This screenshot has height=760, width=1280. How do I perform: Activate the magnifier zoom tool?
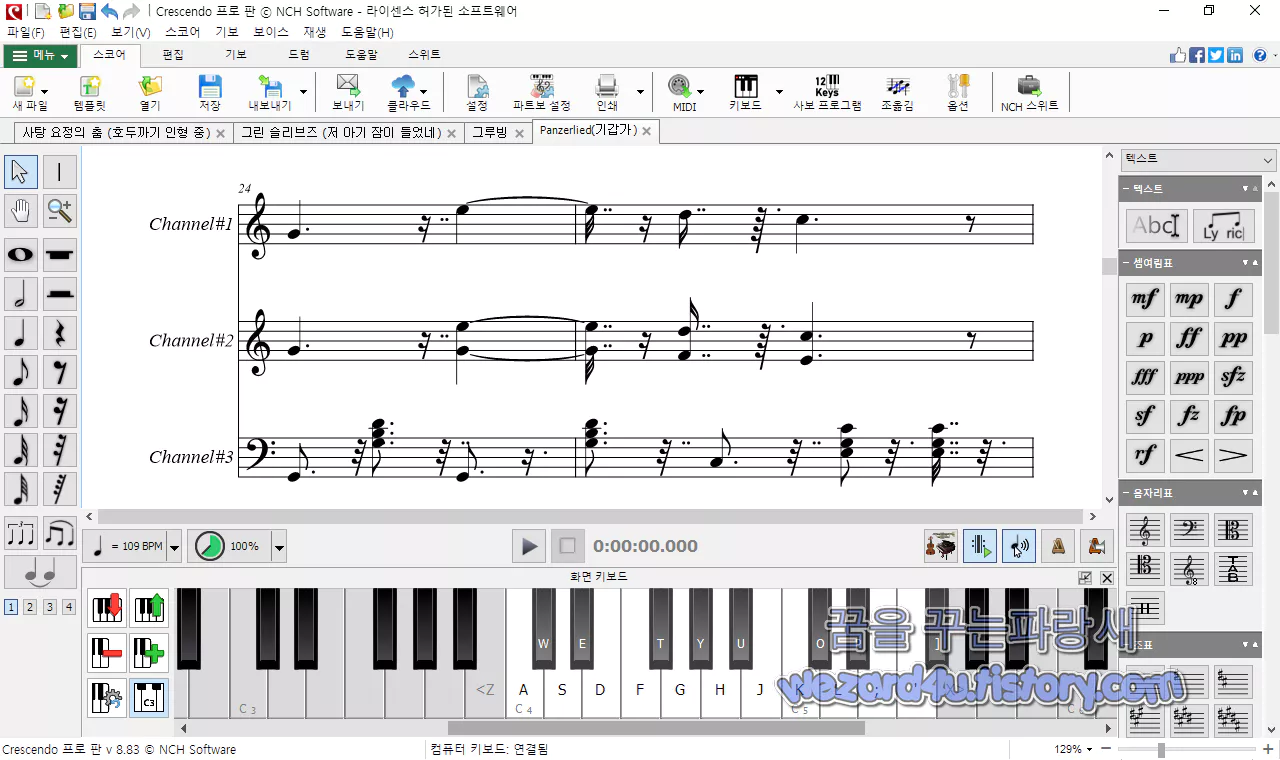coord(60,210)
